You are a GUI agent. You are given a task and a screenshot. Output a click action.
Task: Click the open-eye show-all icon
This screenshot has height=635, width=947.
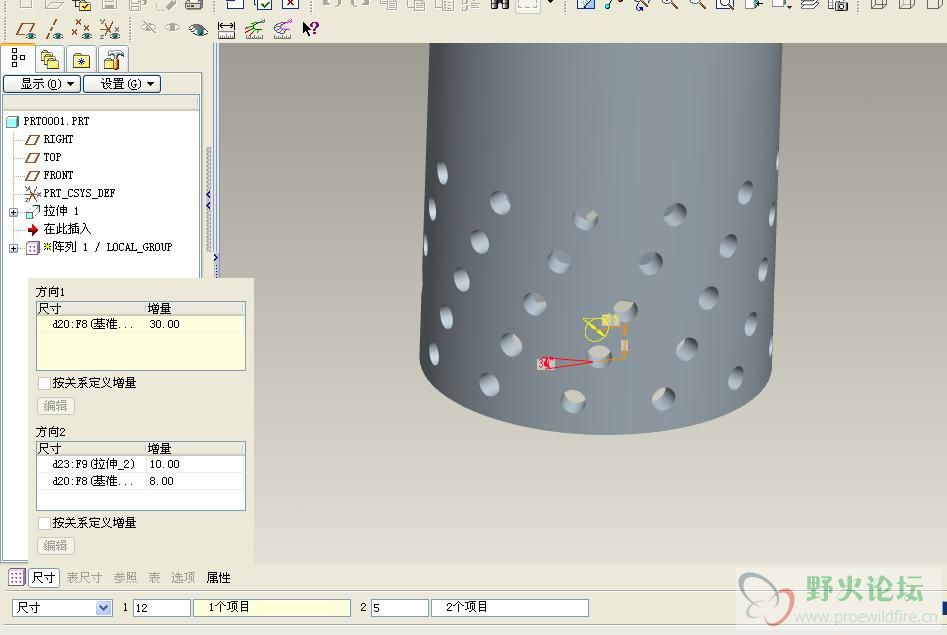(197, 29)
